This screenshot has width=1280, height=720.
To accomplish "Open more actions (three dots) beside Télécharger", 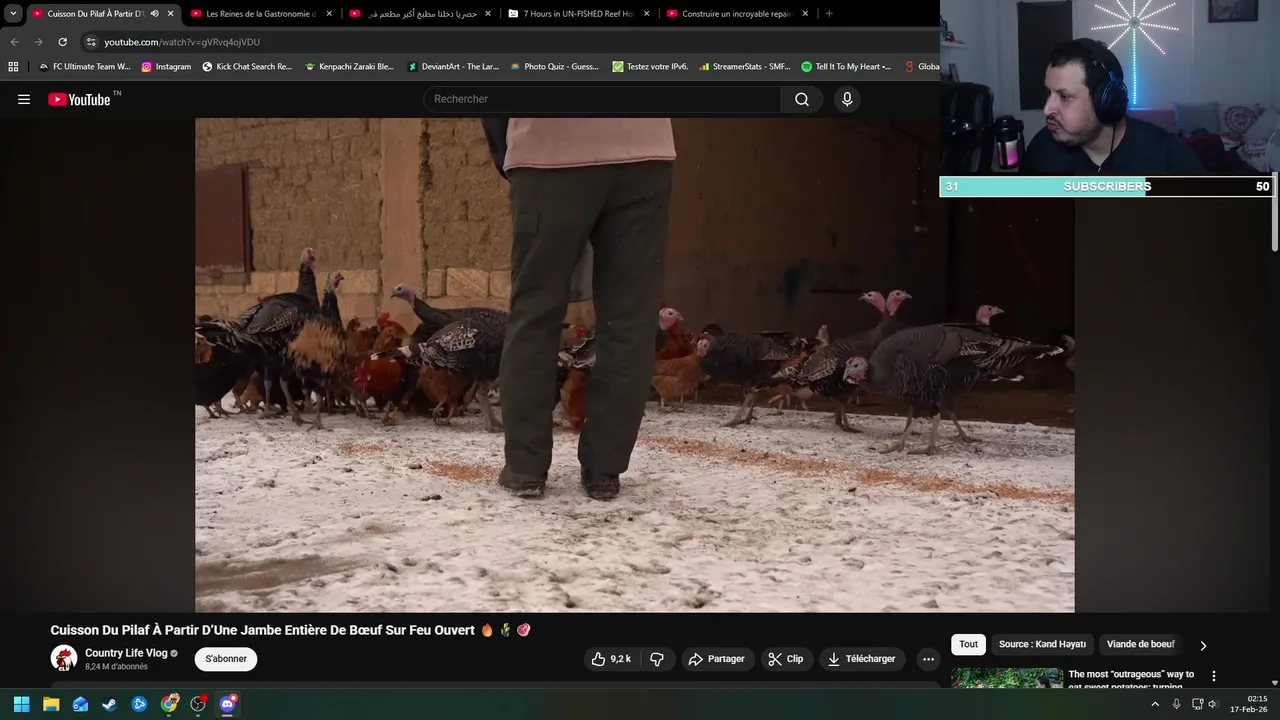I will point(928,659).
